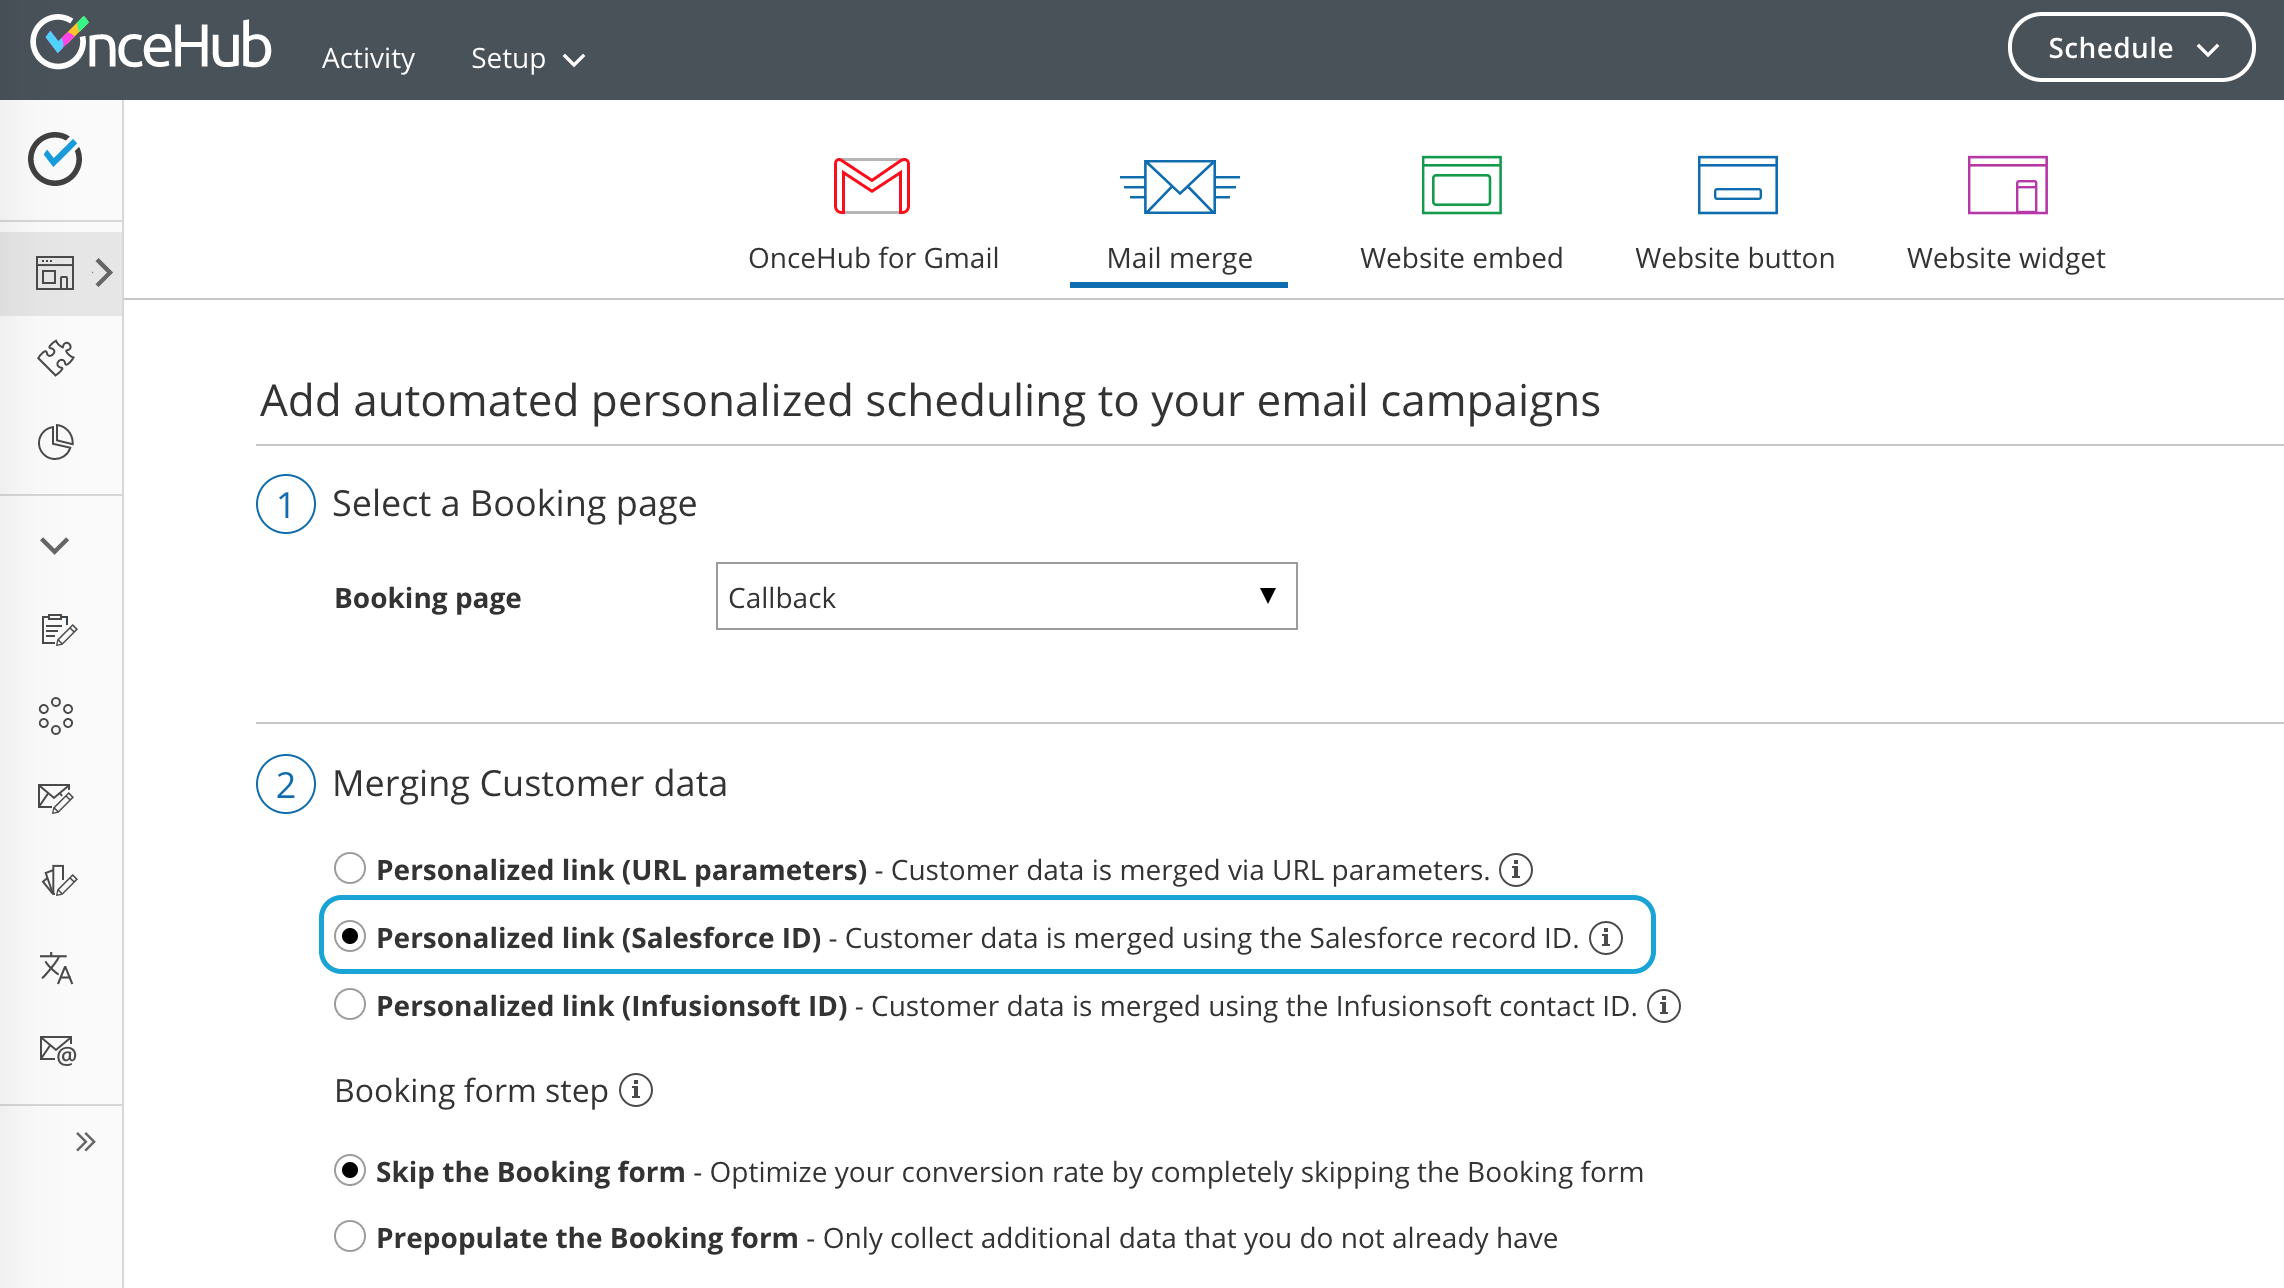Expand the Setup menu
2284x1288 pixels.
(x=527, y=59)
